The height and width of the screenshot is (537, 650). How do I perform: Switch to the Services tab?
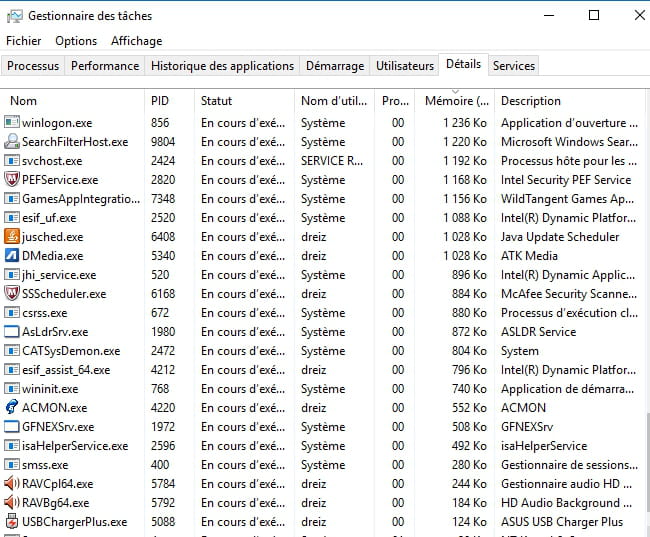(x=514, y=66)
